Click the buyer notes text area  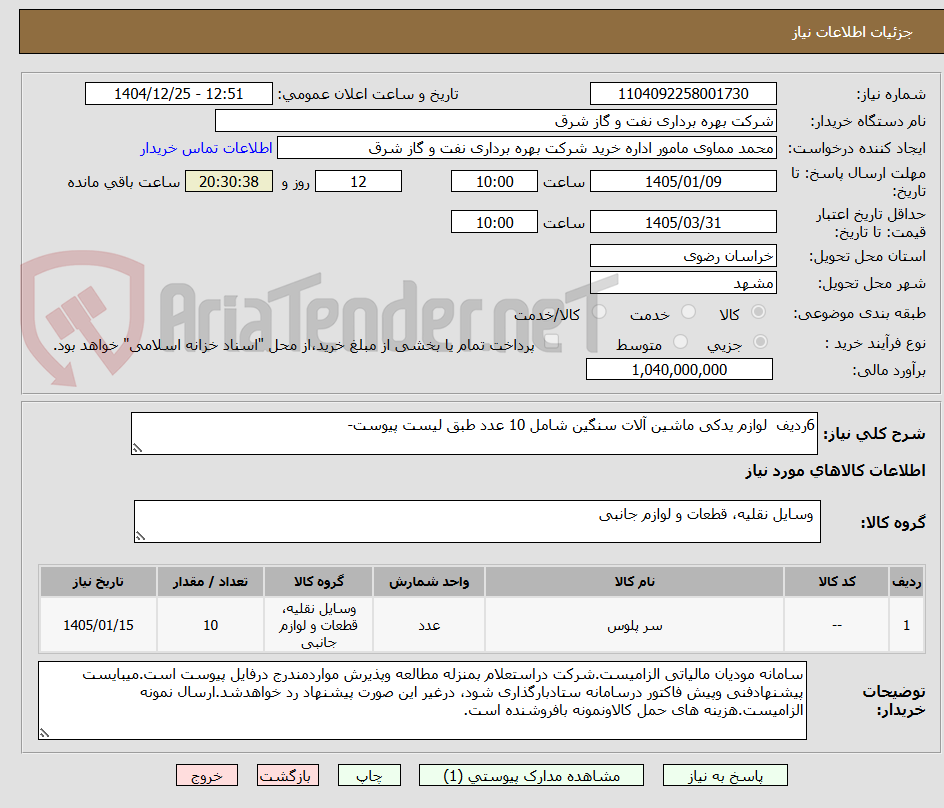click(422, 700)
